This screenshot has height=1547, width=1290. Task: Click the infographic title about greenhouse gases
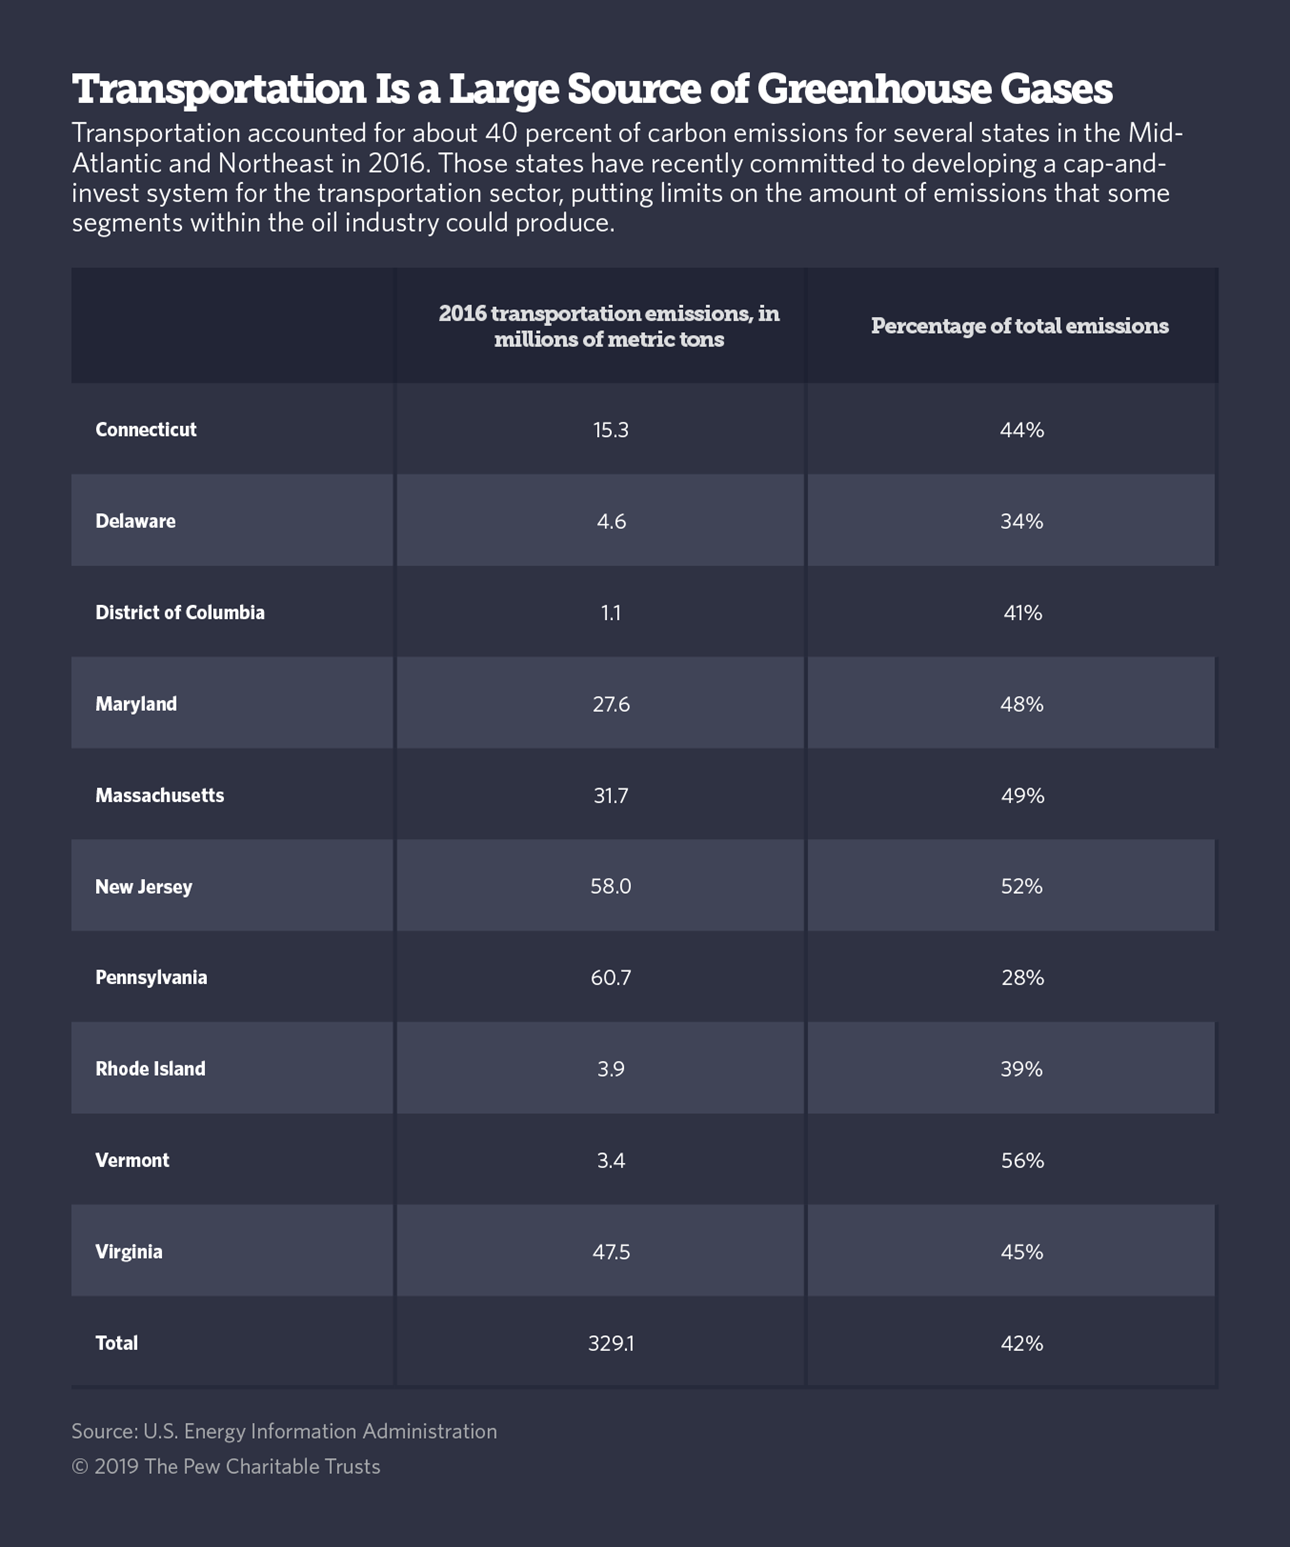(592, 89)
